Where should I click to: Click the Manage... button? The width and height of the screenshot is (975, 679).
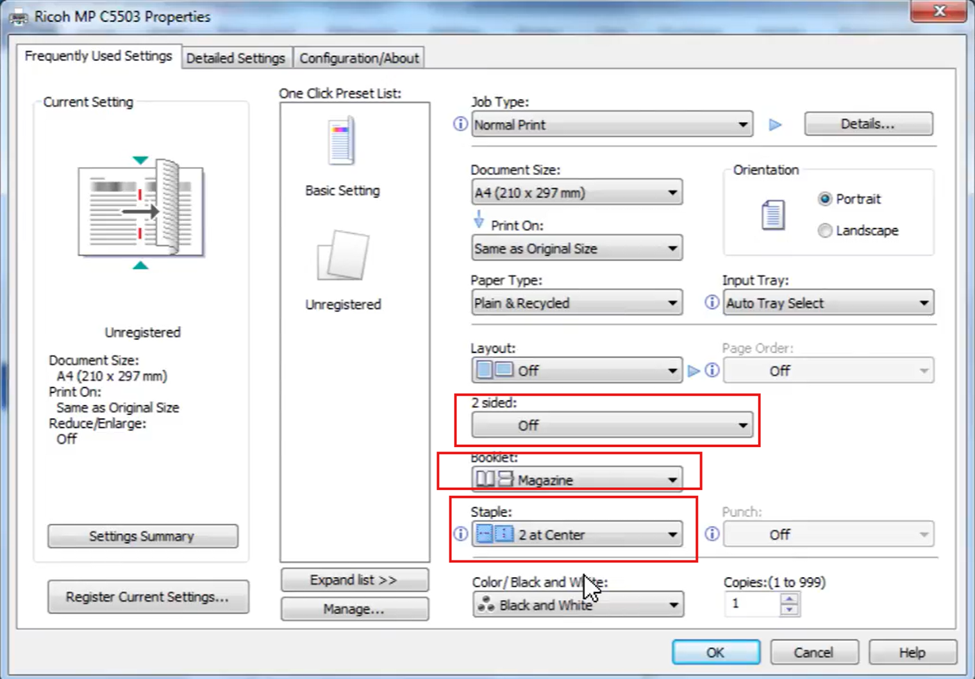[354, 609]
